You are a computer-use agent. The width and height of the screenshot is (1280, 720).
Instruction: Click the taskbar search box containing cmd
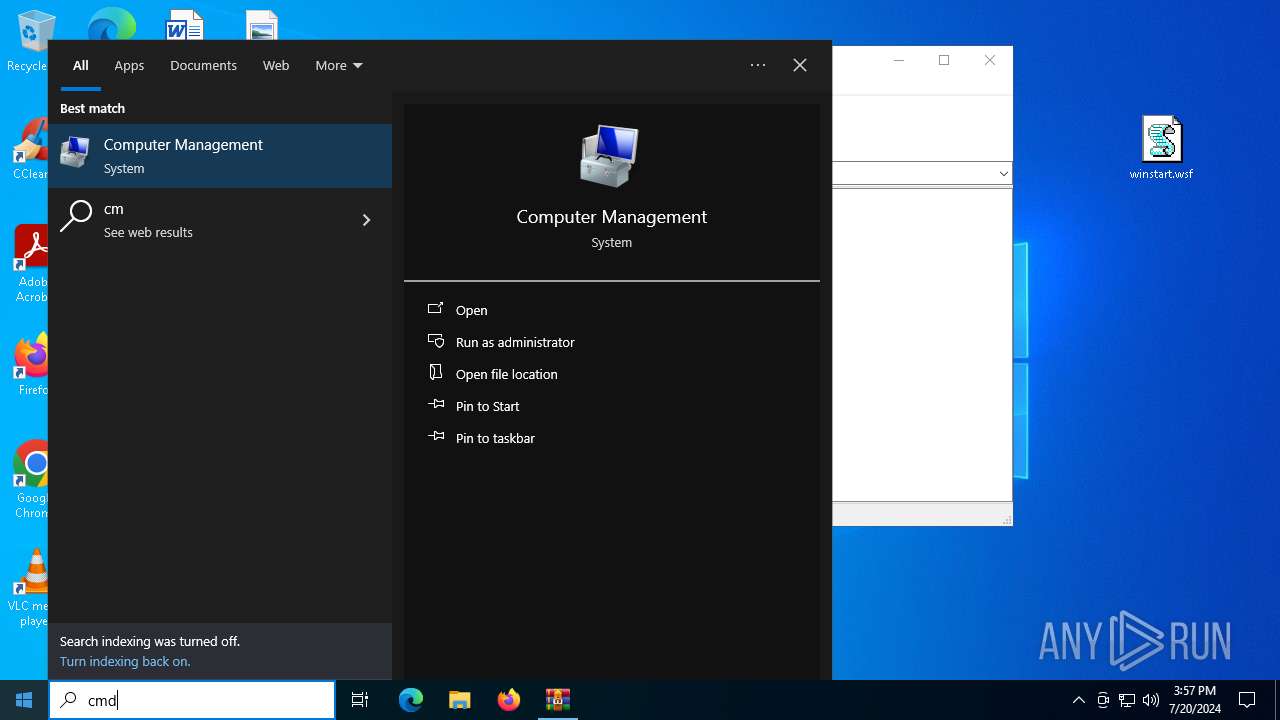192,700
